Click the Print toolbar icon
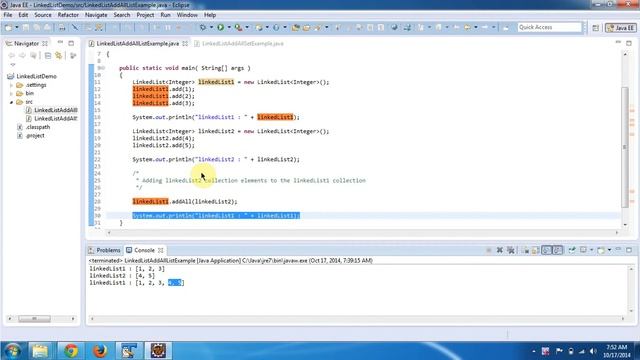Viewport: 640px width, 360px height. (x=62, y=27)
